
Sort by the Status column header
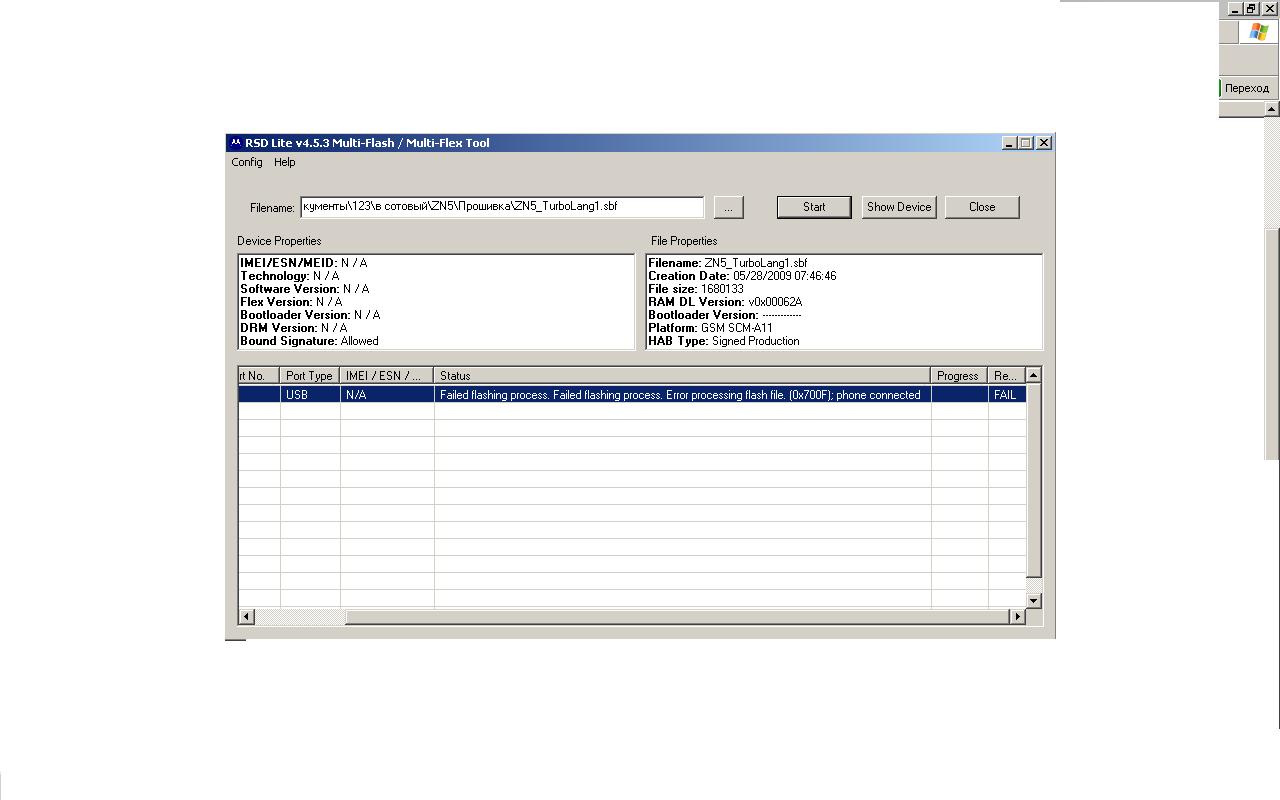[x=683, y=376]
